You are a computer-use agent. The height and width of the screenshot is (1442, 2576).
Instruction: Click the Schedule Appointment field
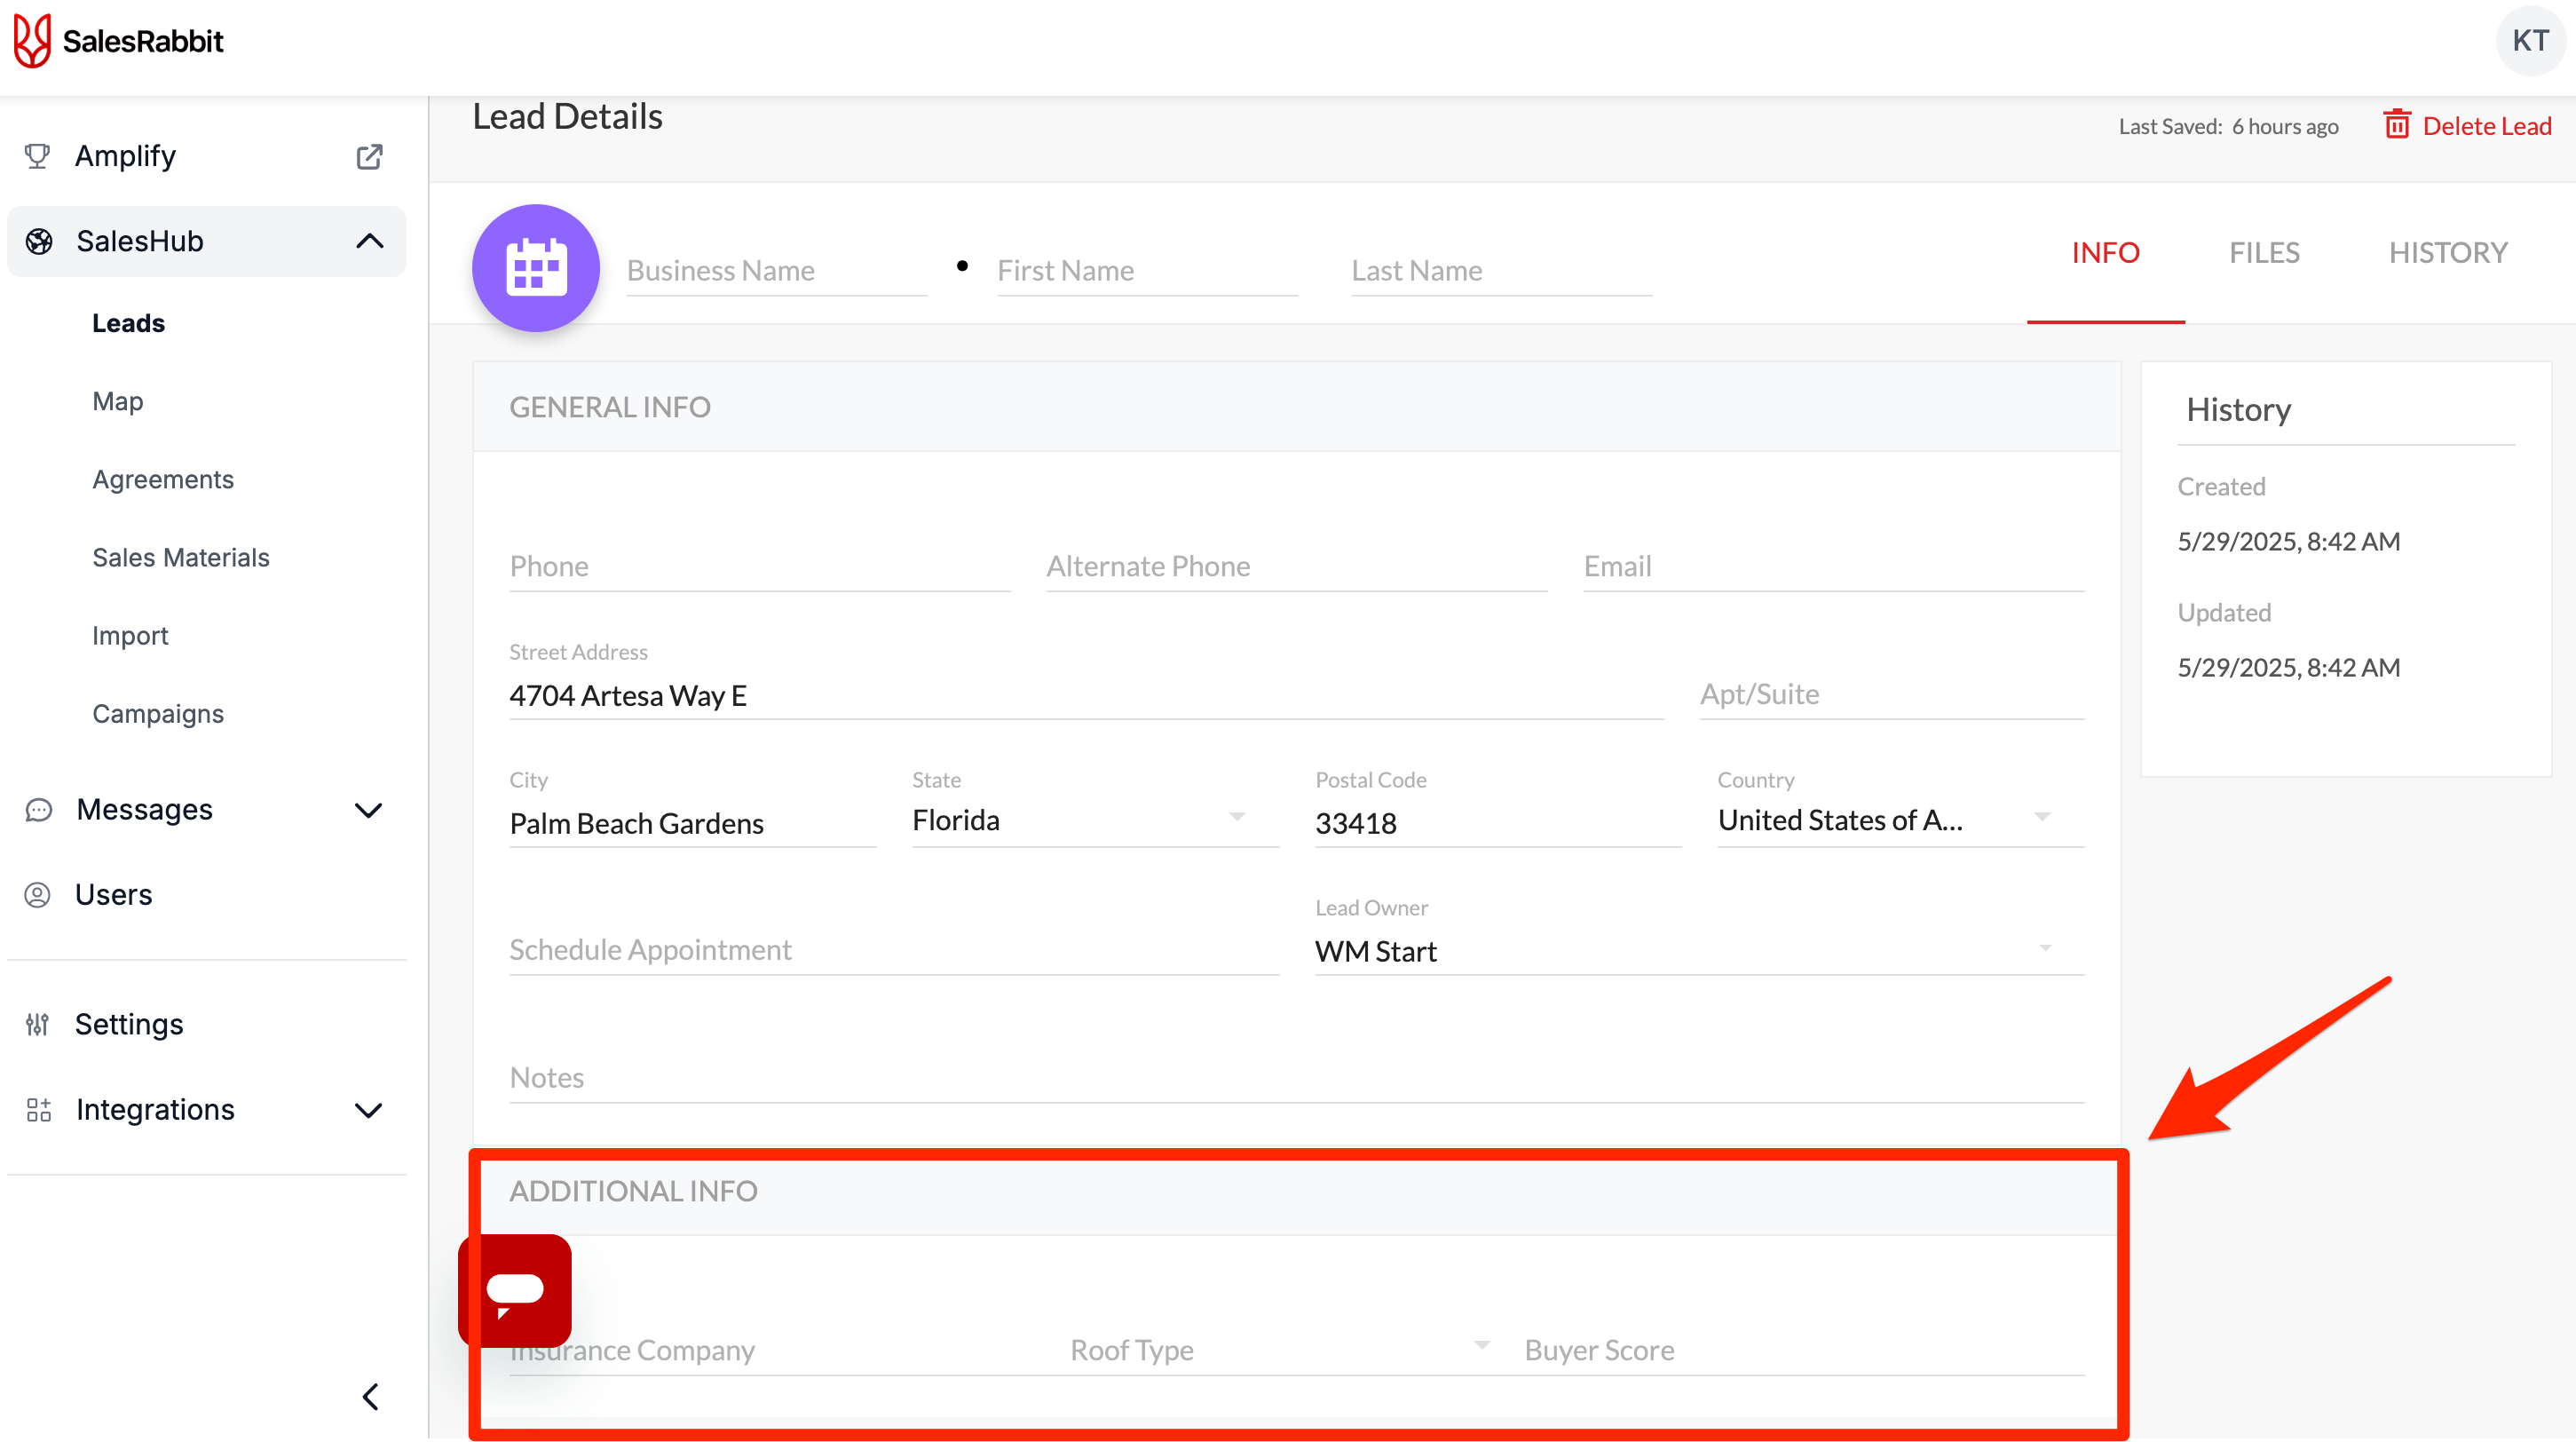coord(894,950)
